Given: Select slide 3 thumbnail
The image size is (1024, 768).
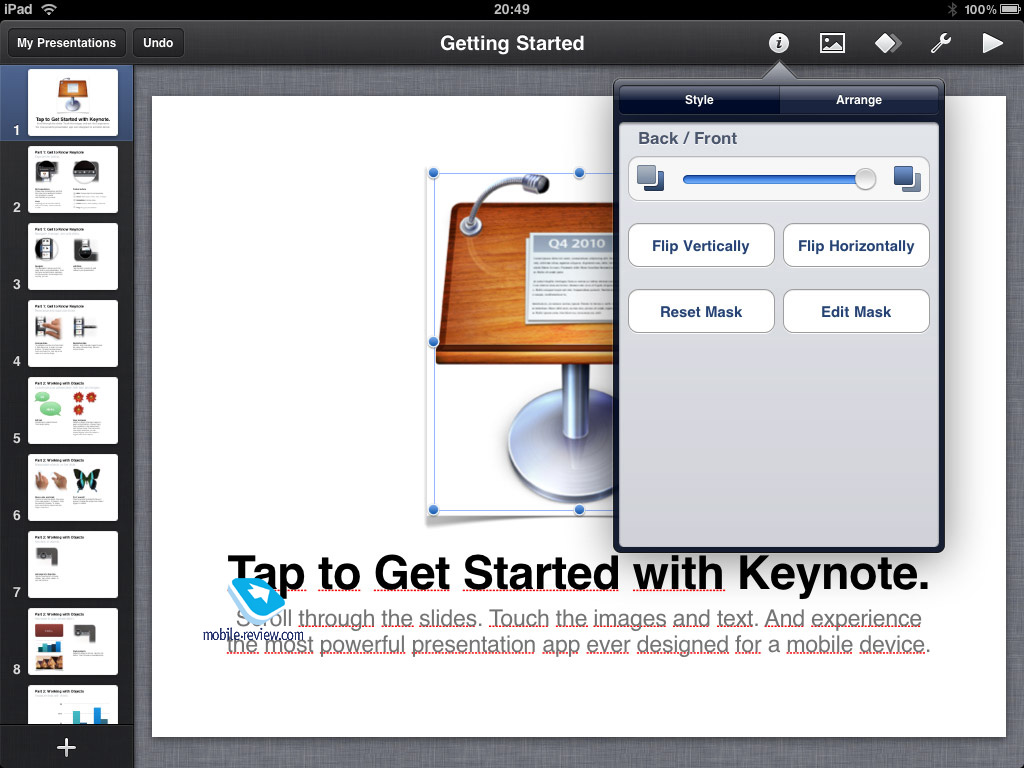Looking at the screenshot, I should pos(72,257).
